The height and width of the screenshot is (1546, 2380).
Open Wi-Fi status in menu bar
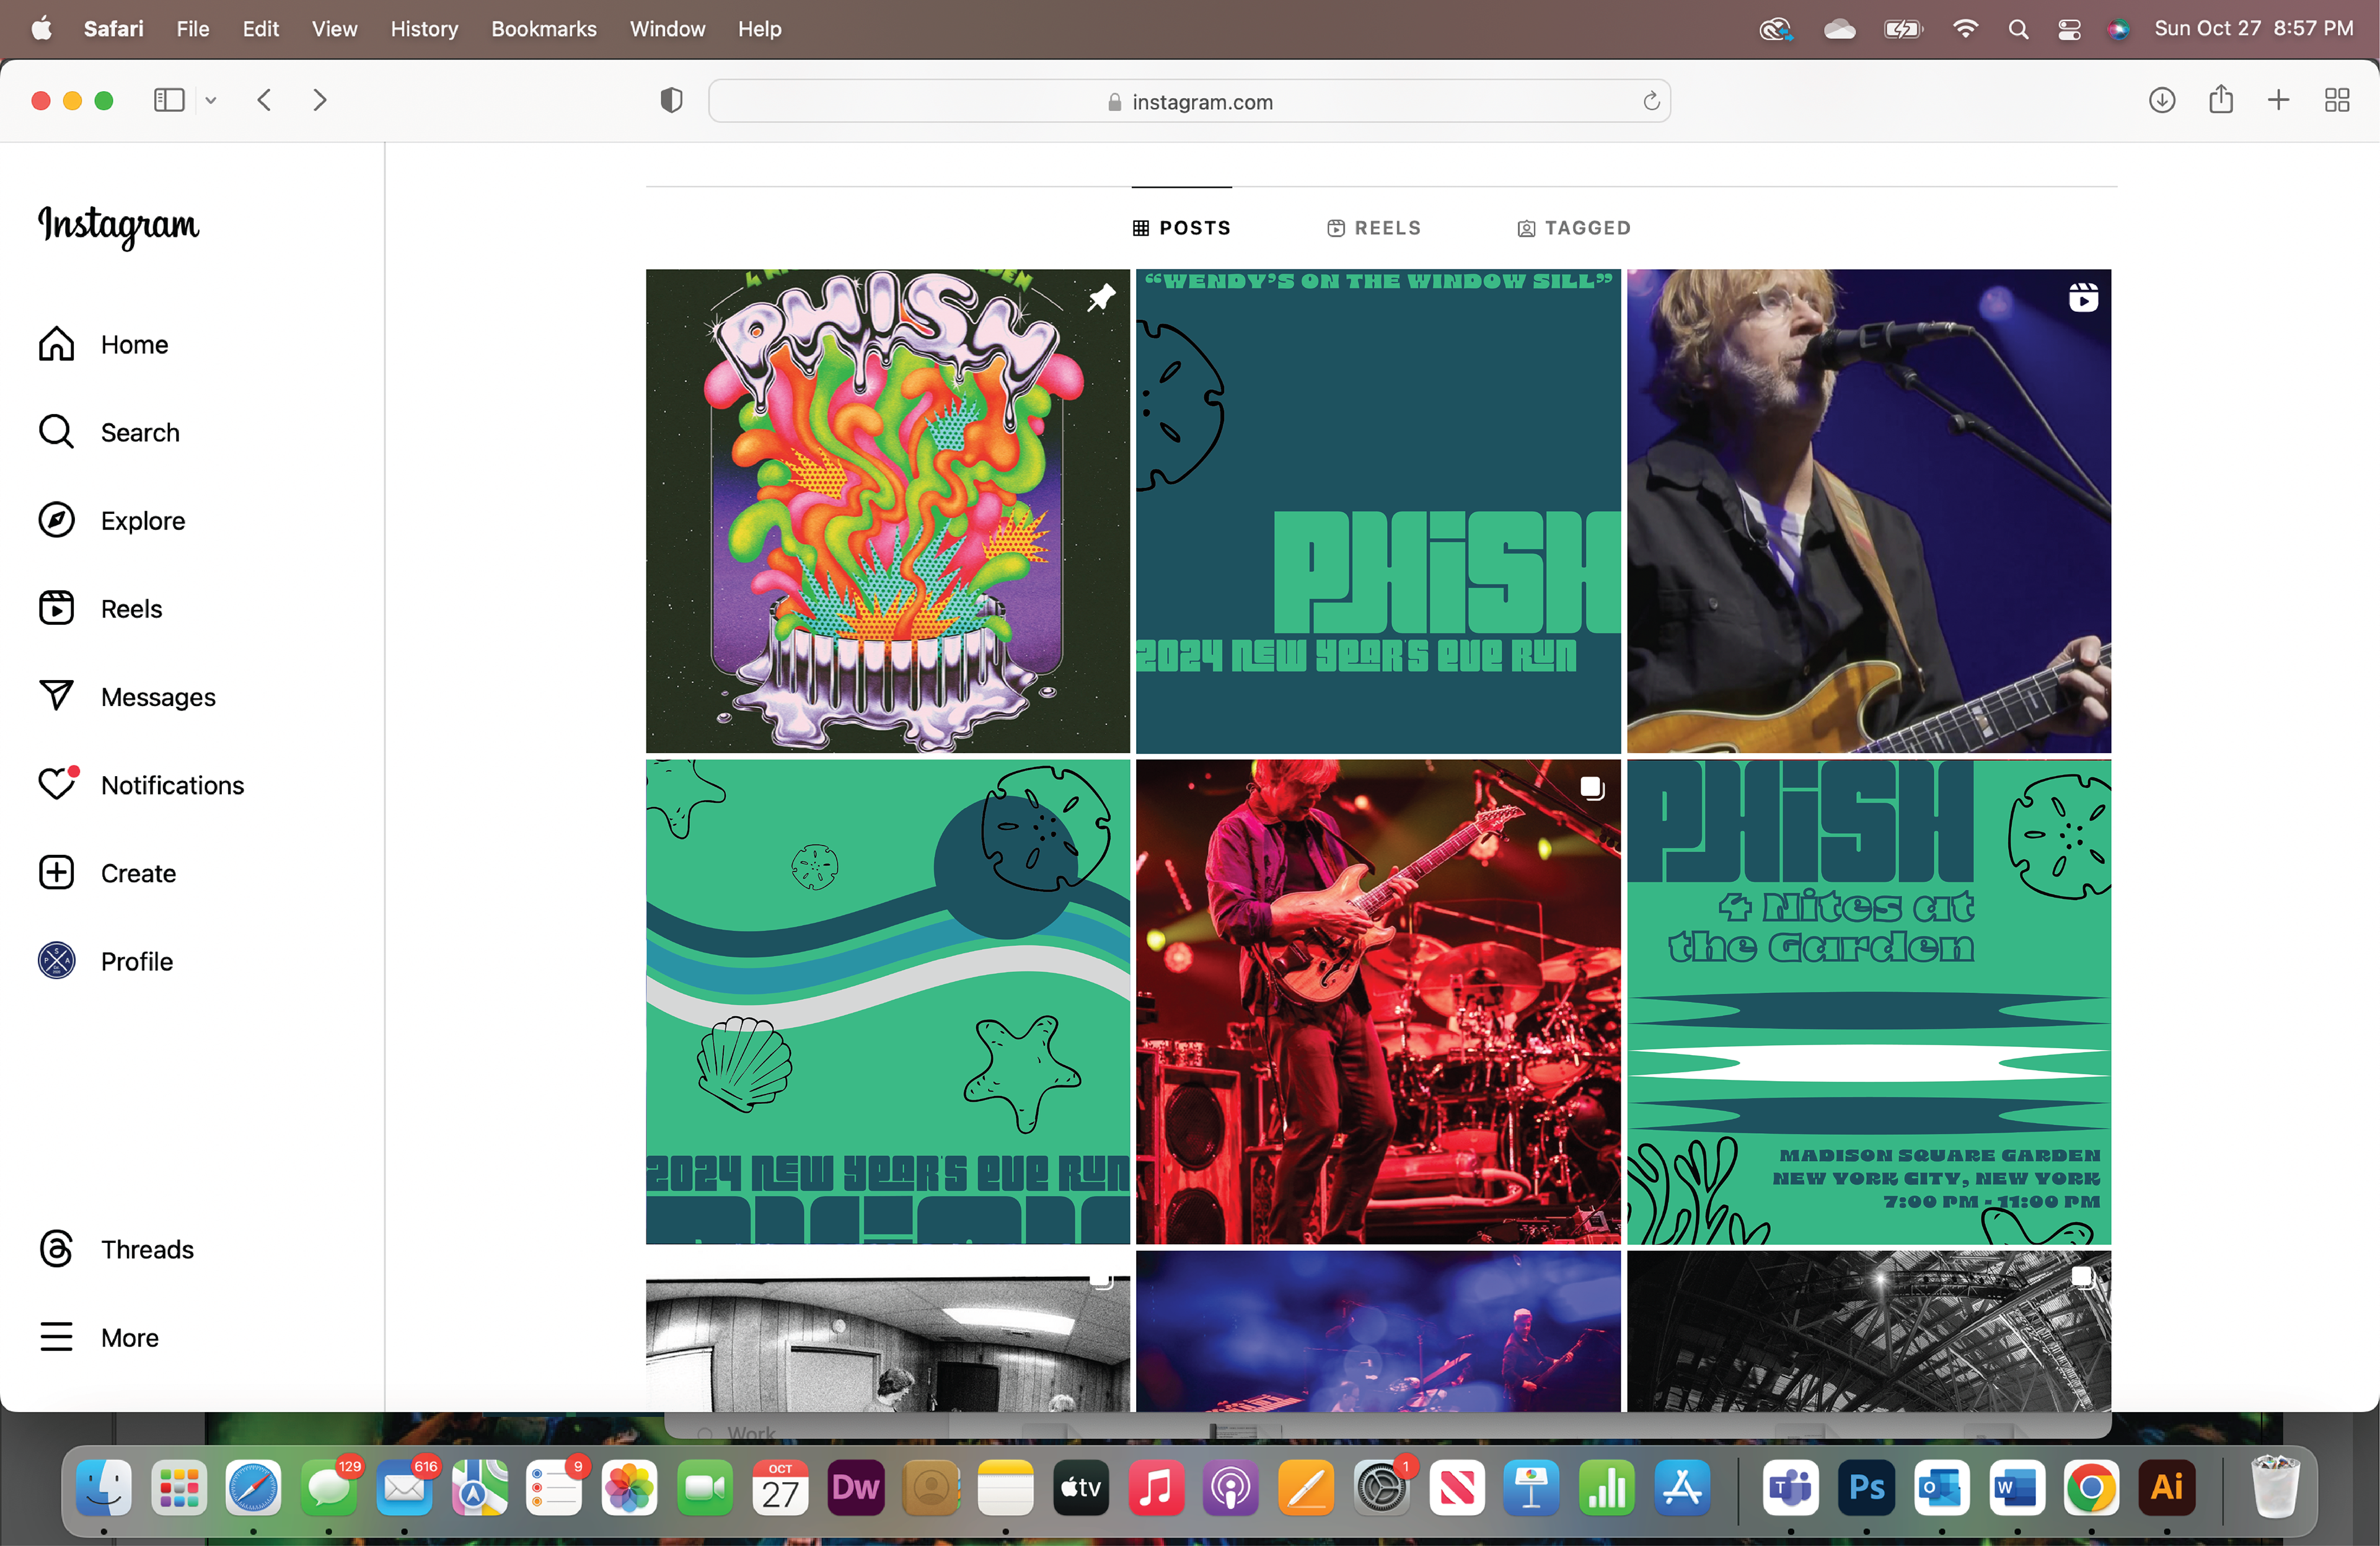pos(1965,29)
